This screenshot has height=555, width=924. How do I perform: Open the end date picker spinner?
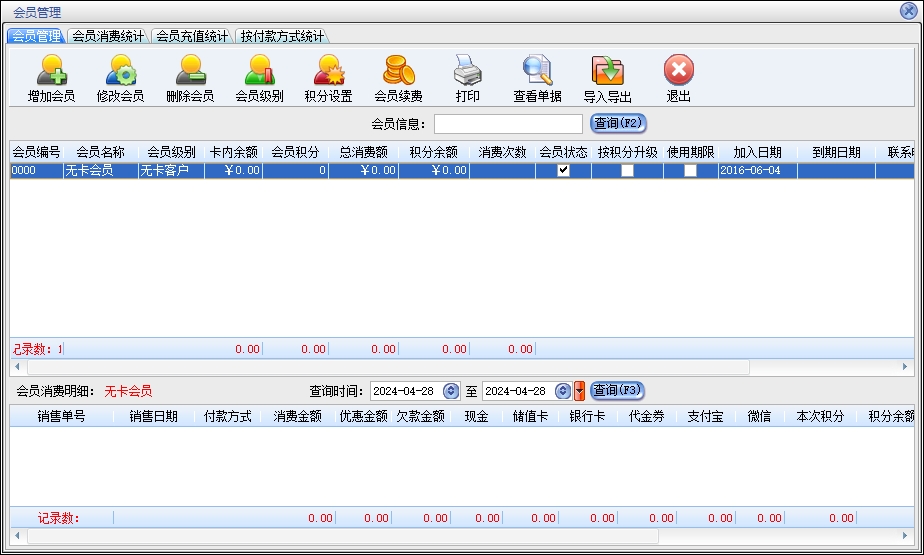(563, 391)
